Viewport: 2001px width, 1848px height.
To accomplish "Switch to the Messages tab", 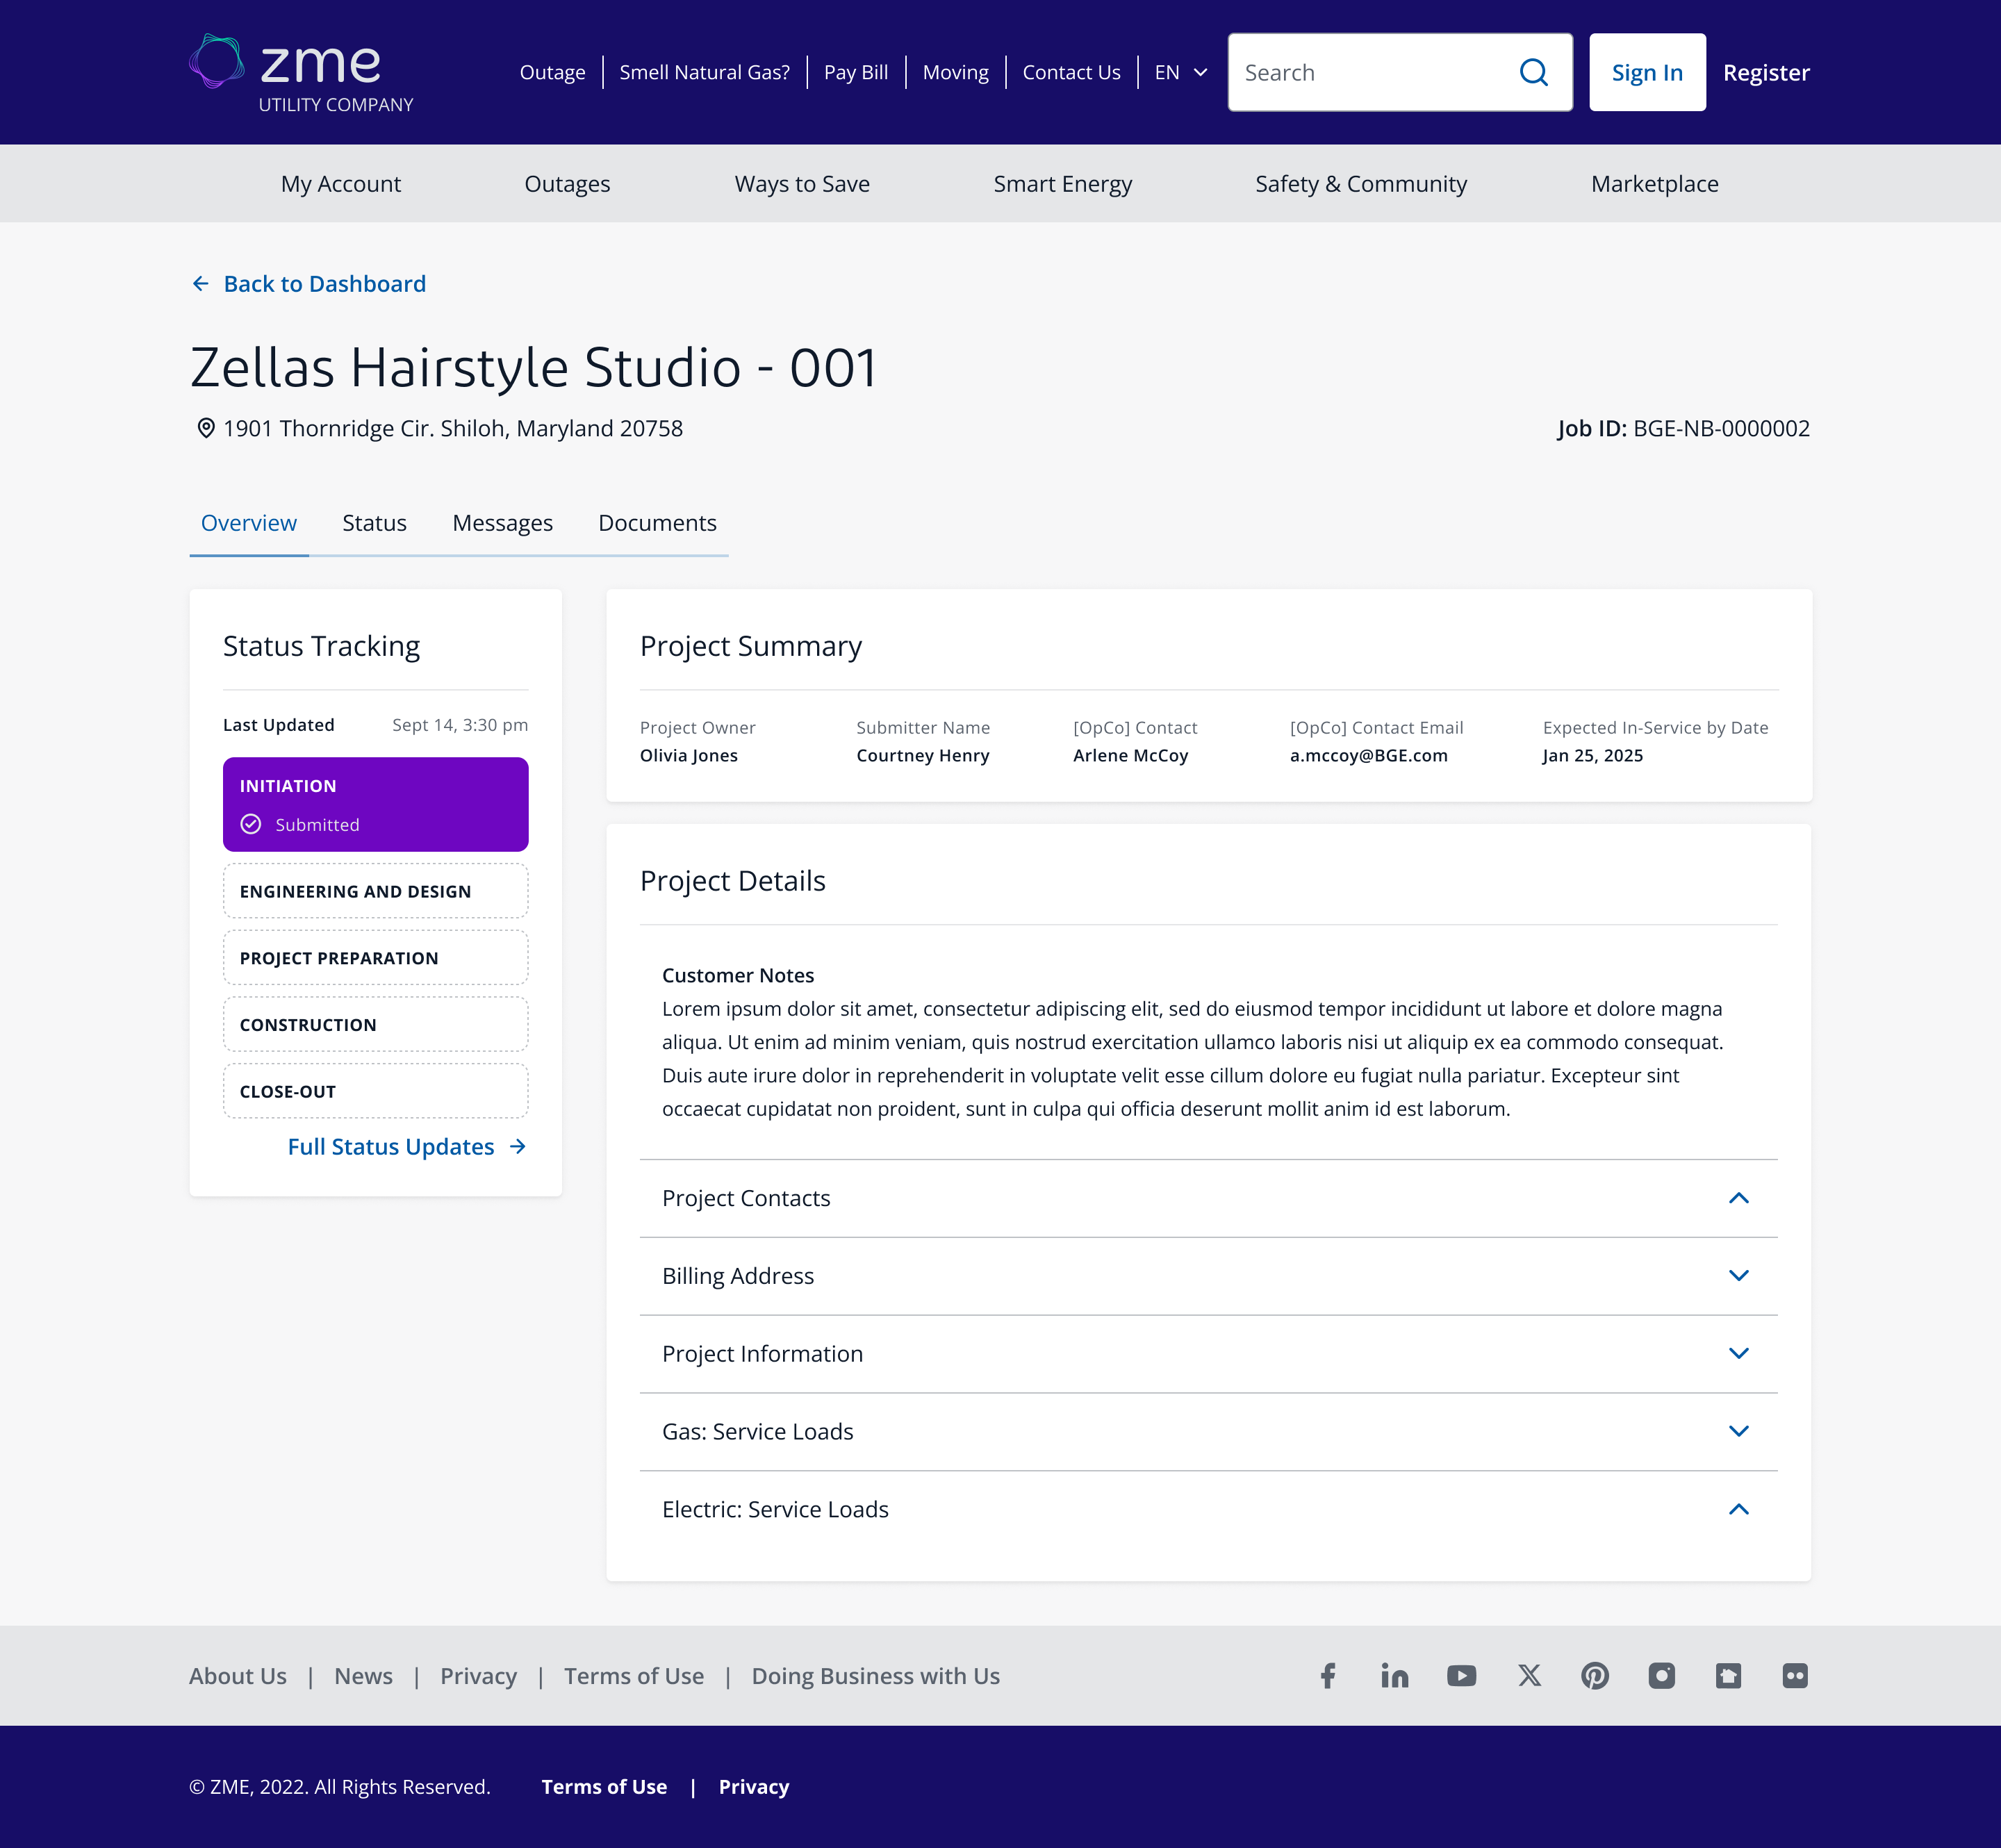I will pyautogui.click(x=502, y=523).
